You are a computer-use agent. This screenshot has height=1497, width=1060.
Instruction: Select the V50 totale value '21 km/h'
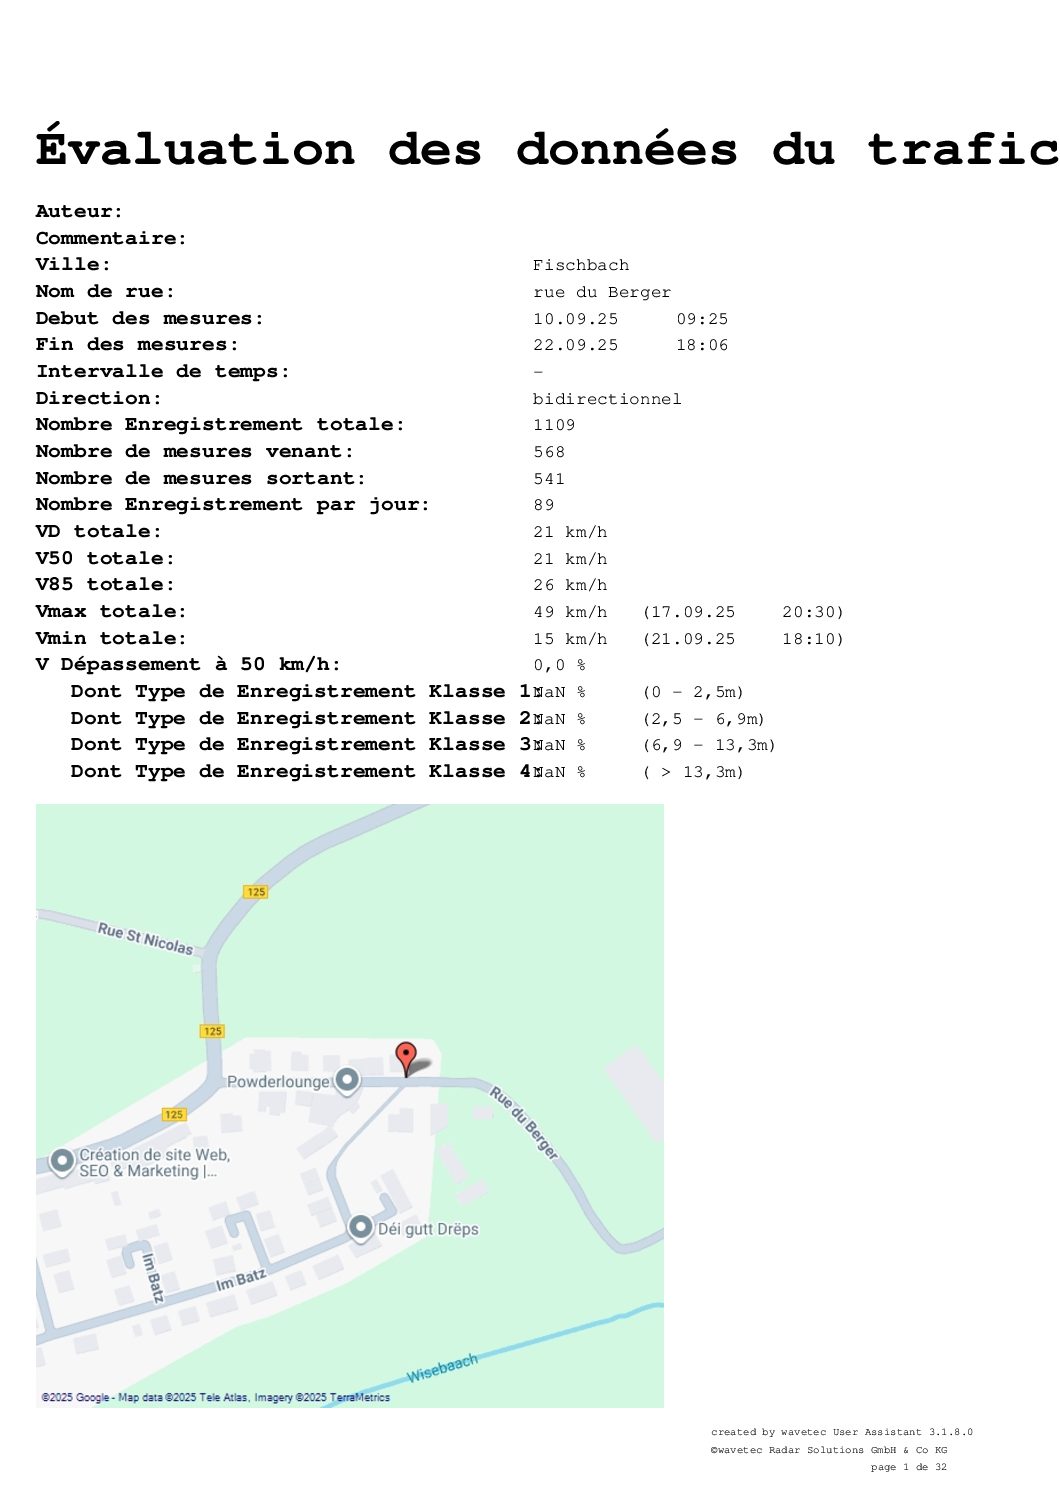(570, 559)
